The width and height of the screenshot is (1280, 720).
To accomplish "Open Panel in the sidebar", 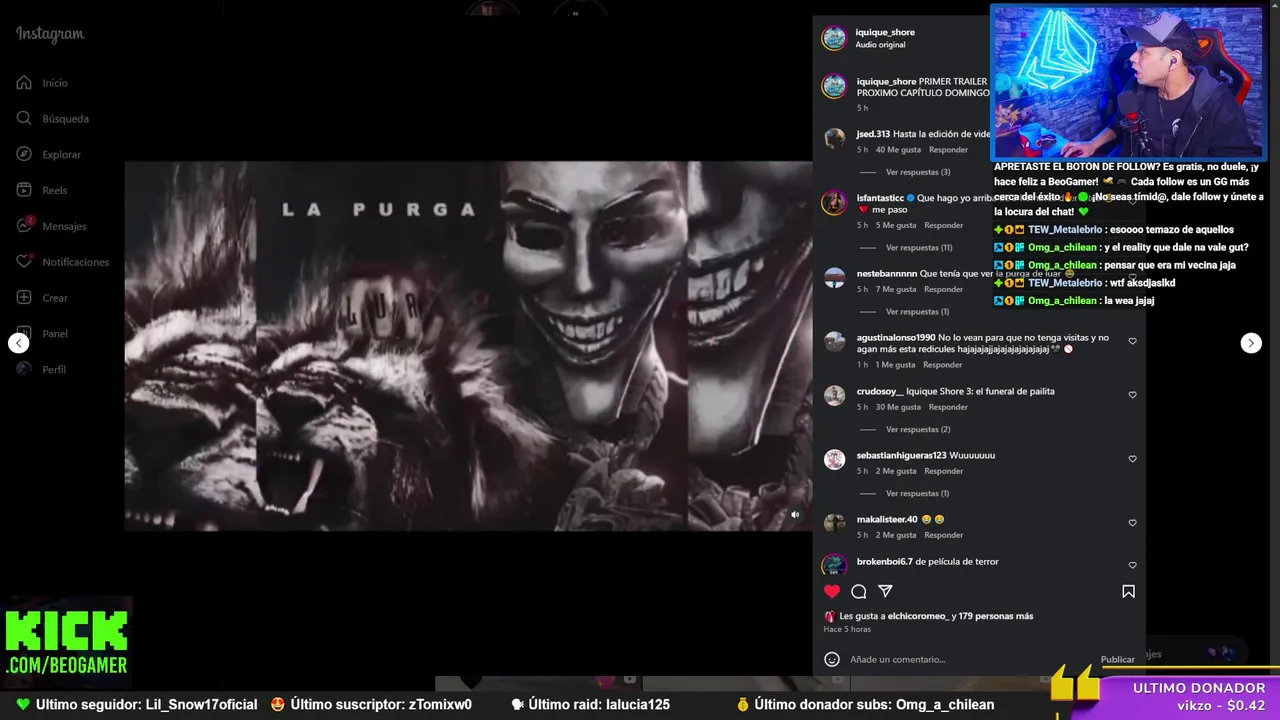I will point(42,334).
